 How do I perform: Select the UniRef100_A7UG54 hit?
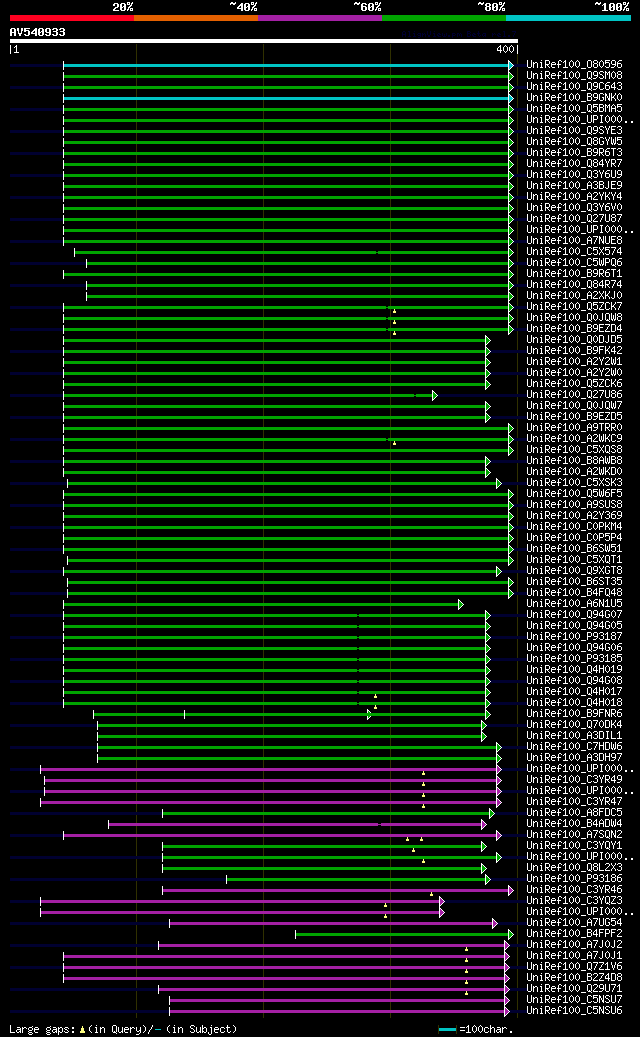574,923
